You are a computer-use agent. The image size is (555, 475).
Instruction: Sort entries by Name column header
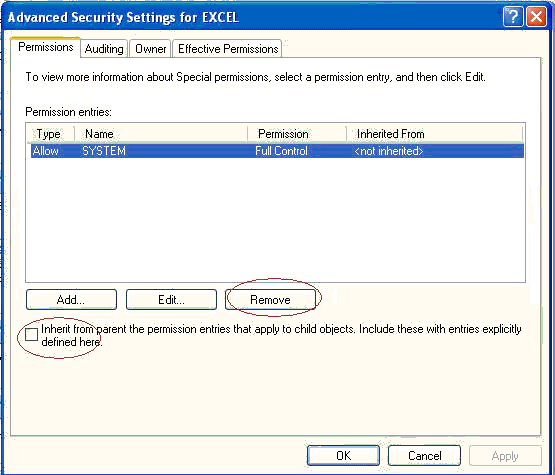161,134
